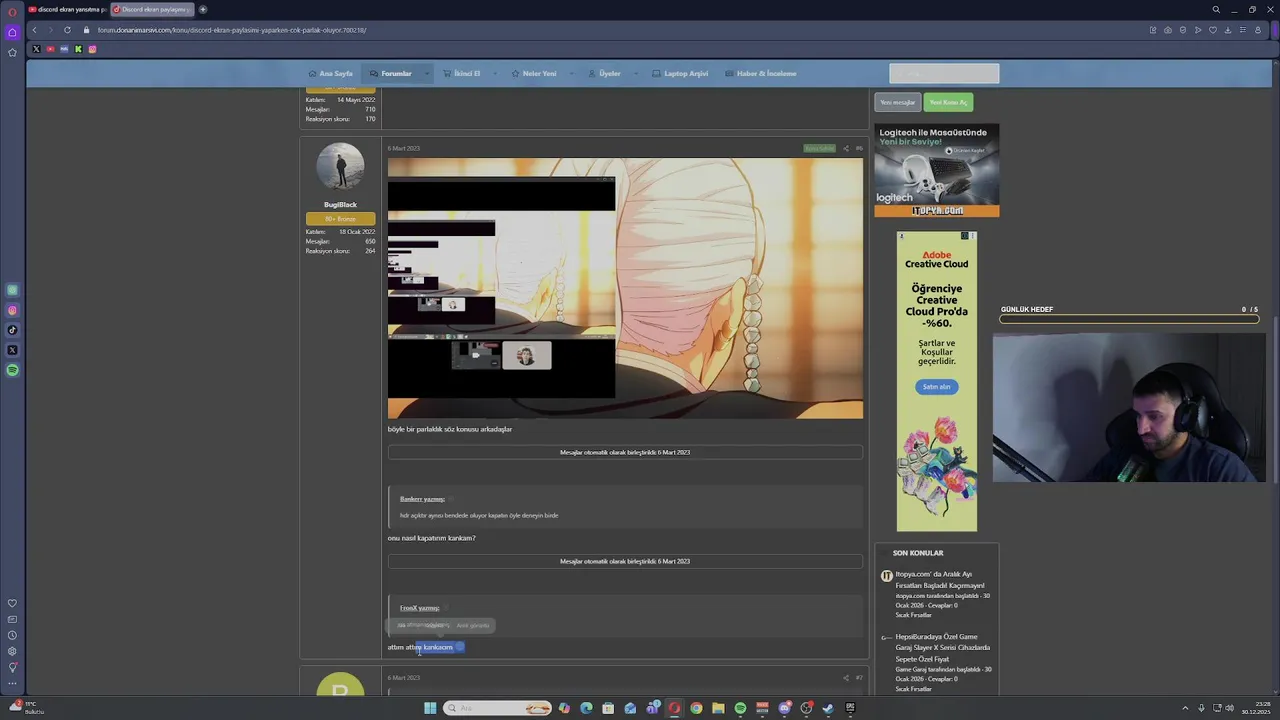
Task: Click the Bankerr yazmış quote header link
Action: pyautogui.click(x=422, y=499)
